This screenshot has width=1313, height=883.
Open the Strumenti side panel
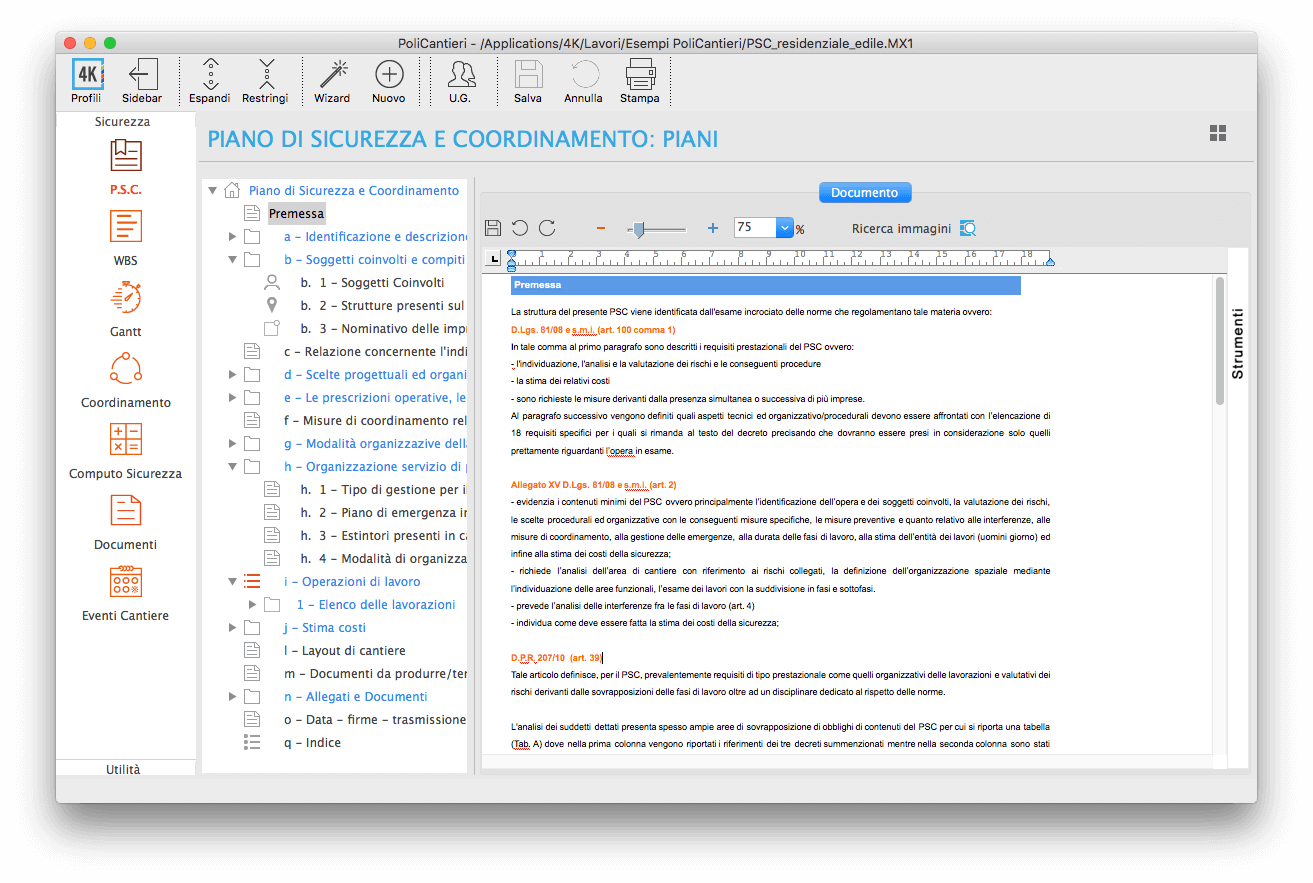(1237, 343)
